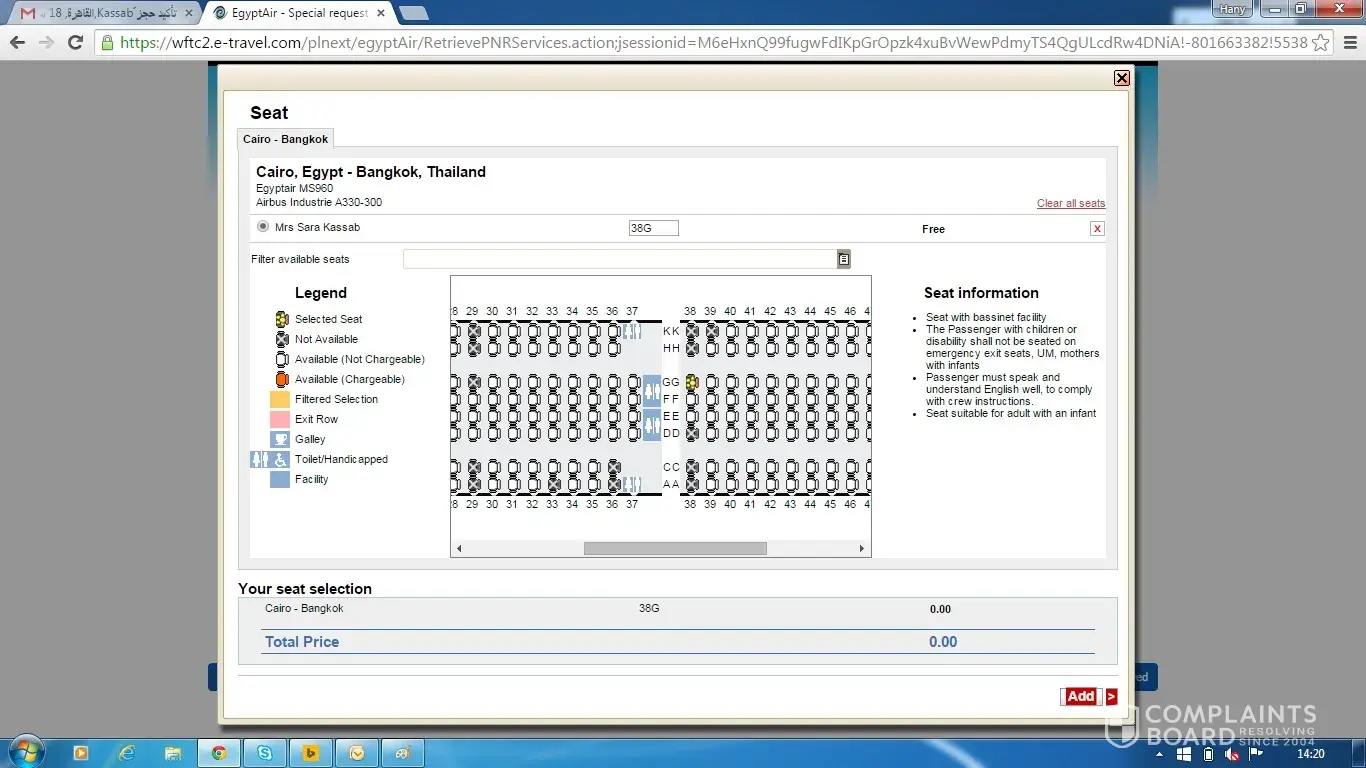Switch to the Gmail Kassab browser tab

point(105,13)
